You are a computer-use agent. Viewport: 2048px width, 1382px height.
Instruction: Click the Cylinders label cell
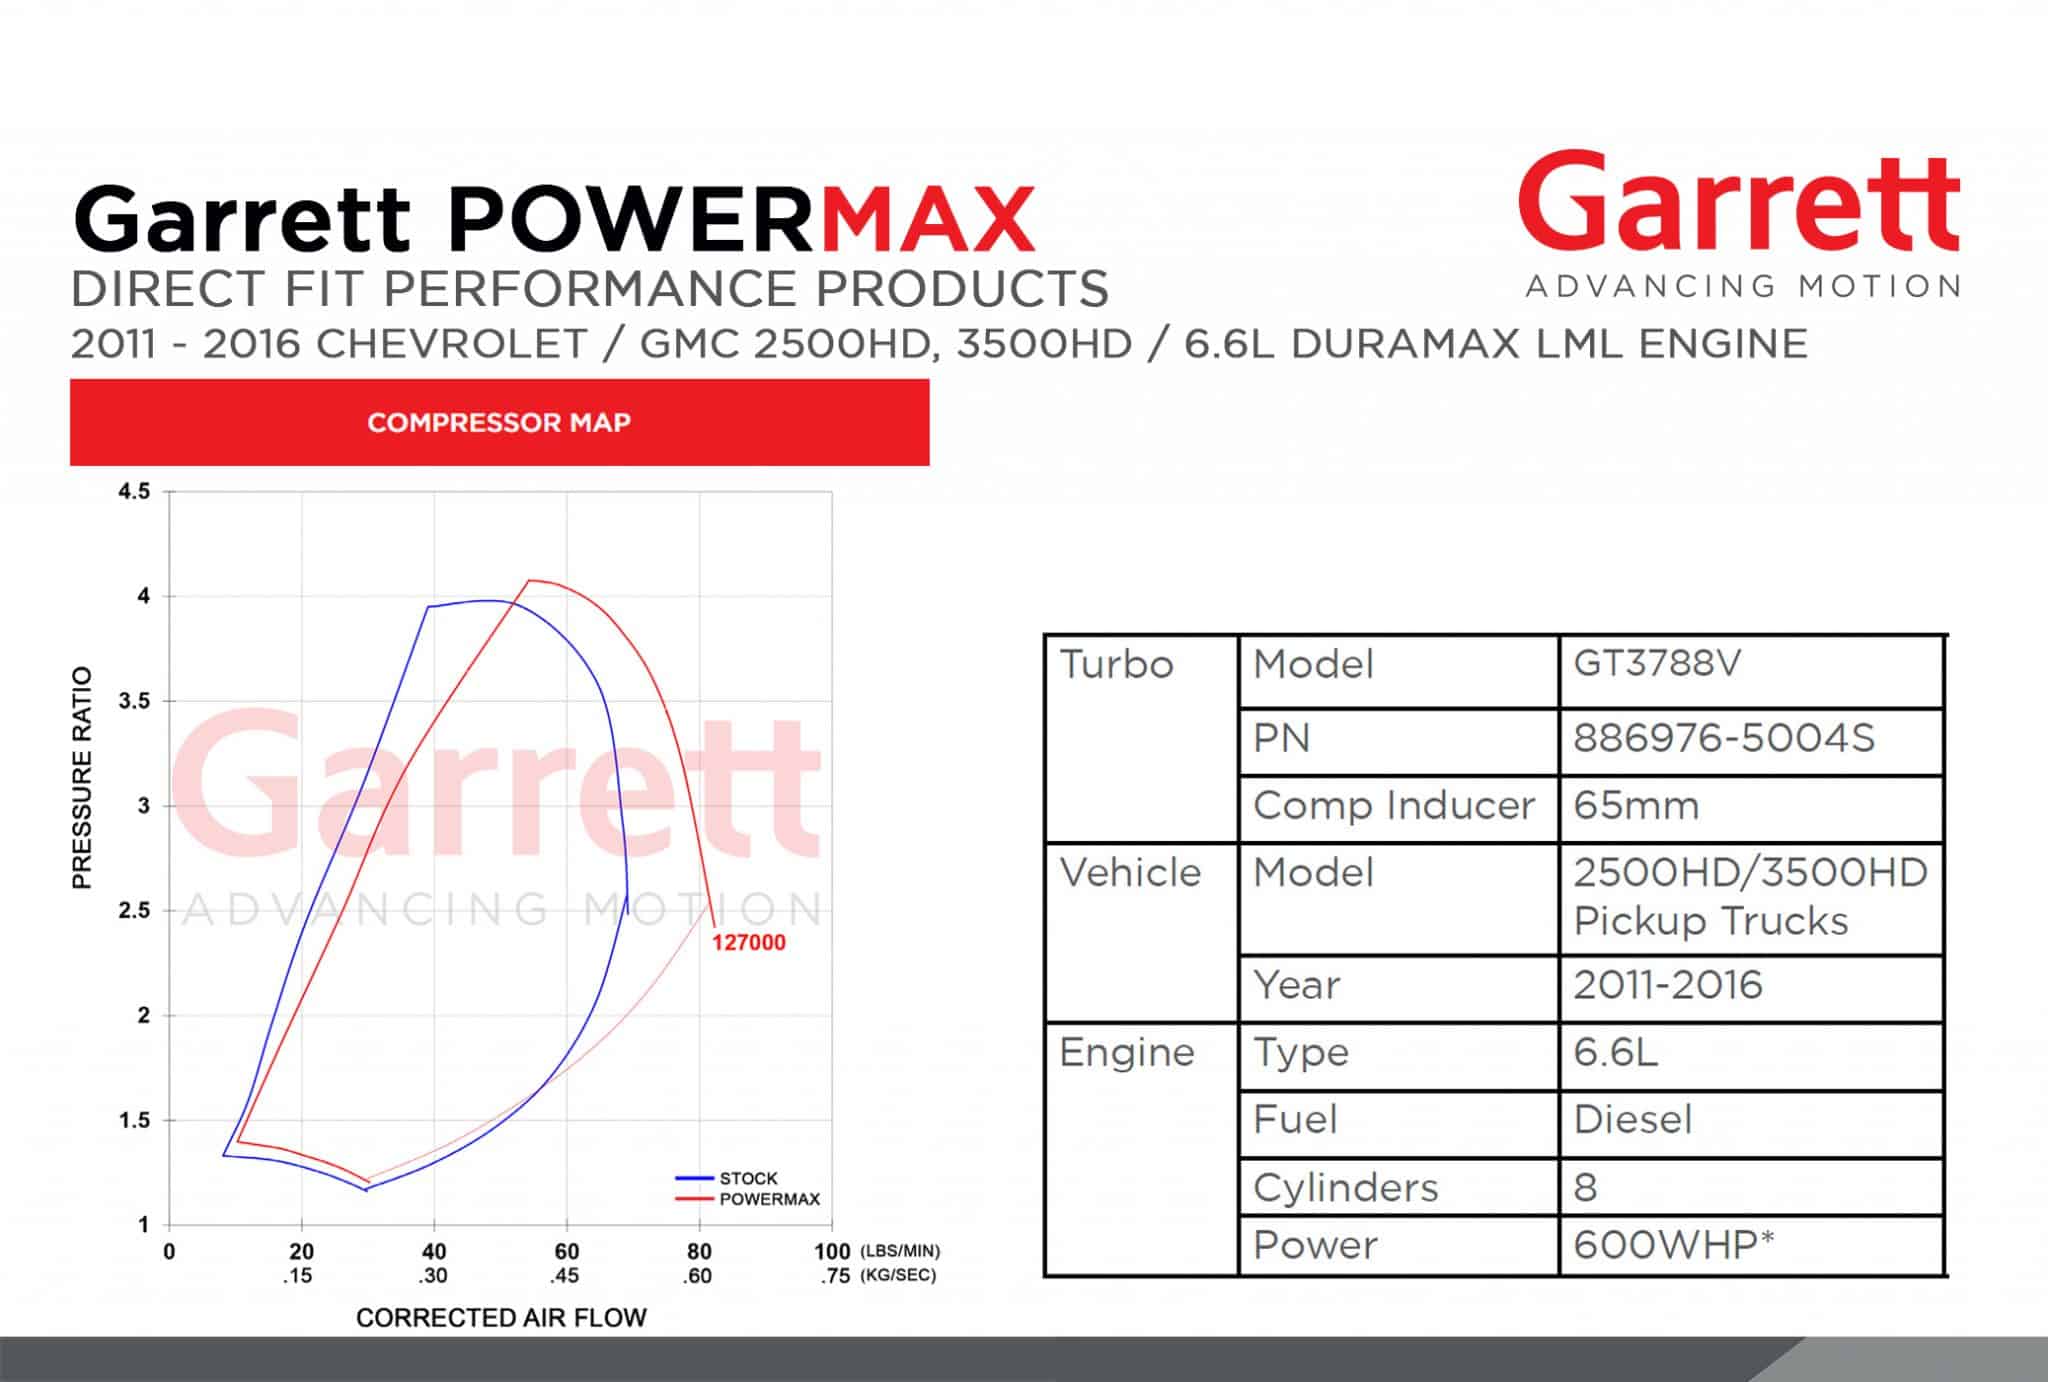tap(1398, 1187)
